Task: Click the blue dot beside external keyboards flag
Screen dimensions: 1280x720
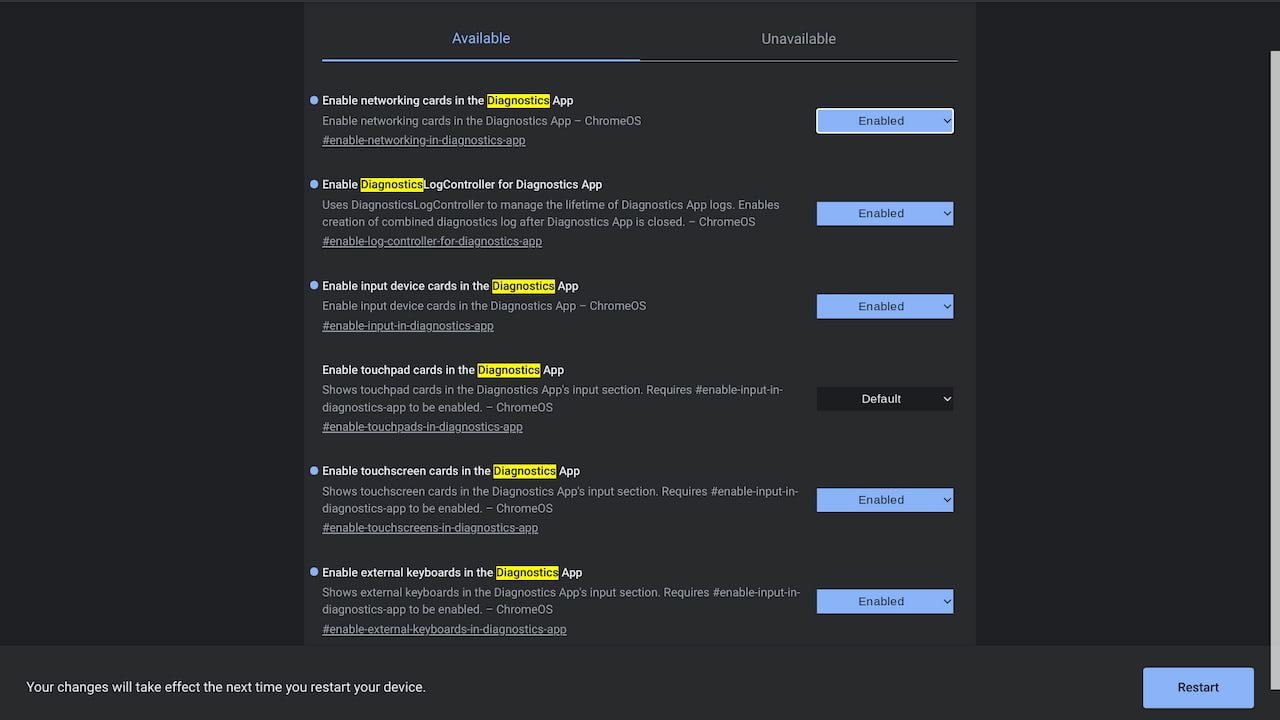Action: 314,572
